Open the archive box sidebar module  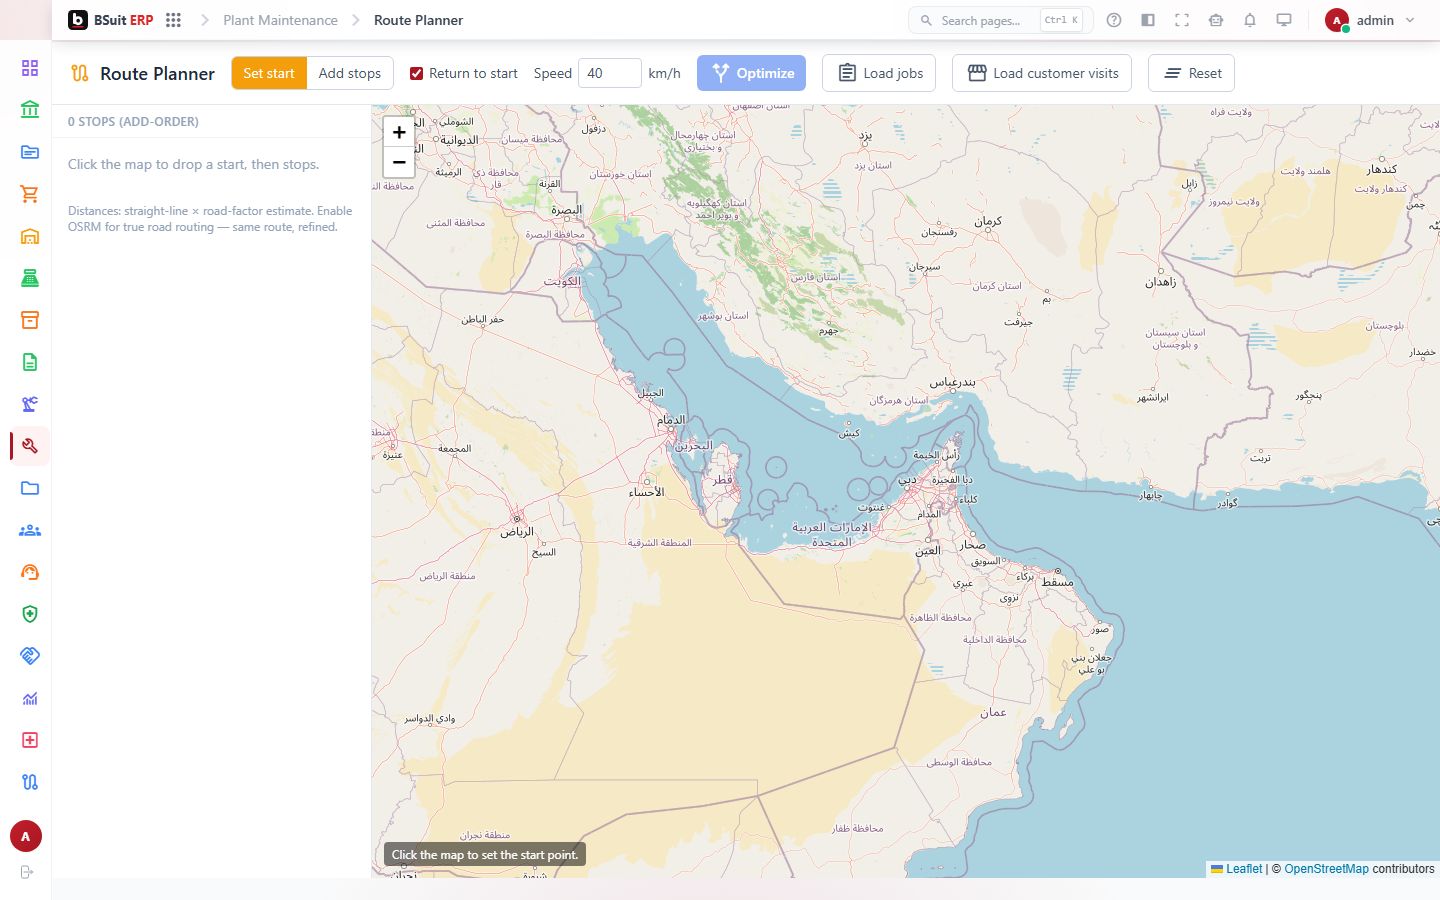point(30,320)
